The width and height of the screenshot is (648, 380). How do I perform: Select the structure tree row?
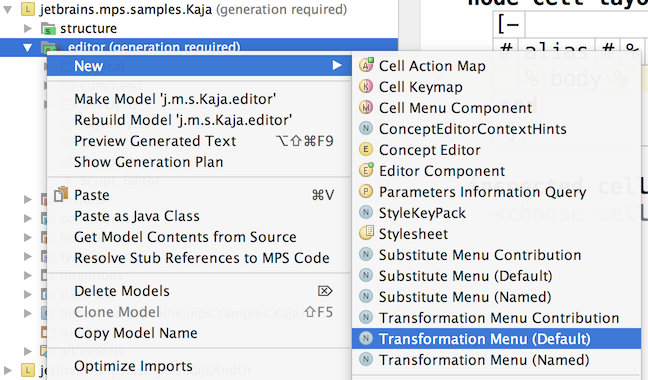point(199,28)
